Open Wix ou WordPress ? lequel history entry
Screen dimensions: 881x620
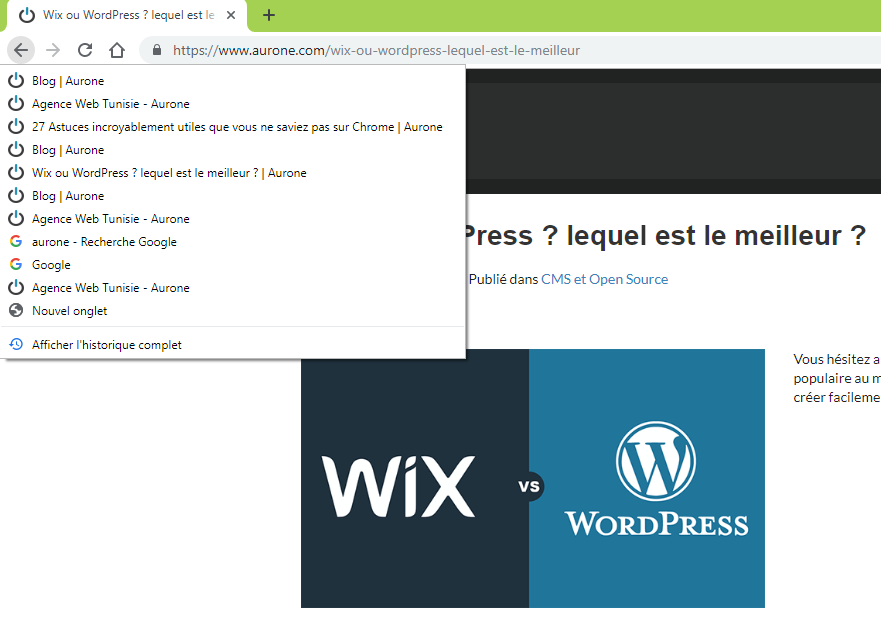point(233,173)
